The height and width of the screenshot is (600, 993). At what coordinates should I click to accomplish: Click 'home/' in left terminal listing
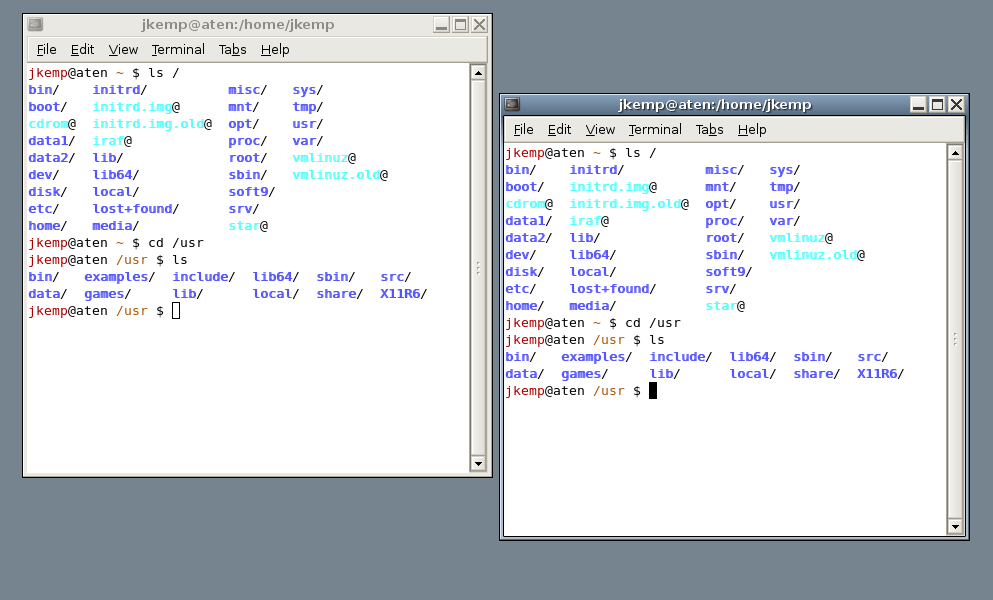tap(48, 226)
